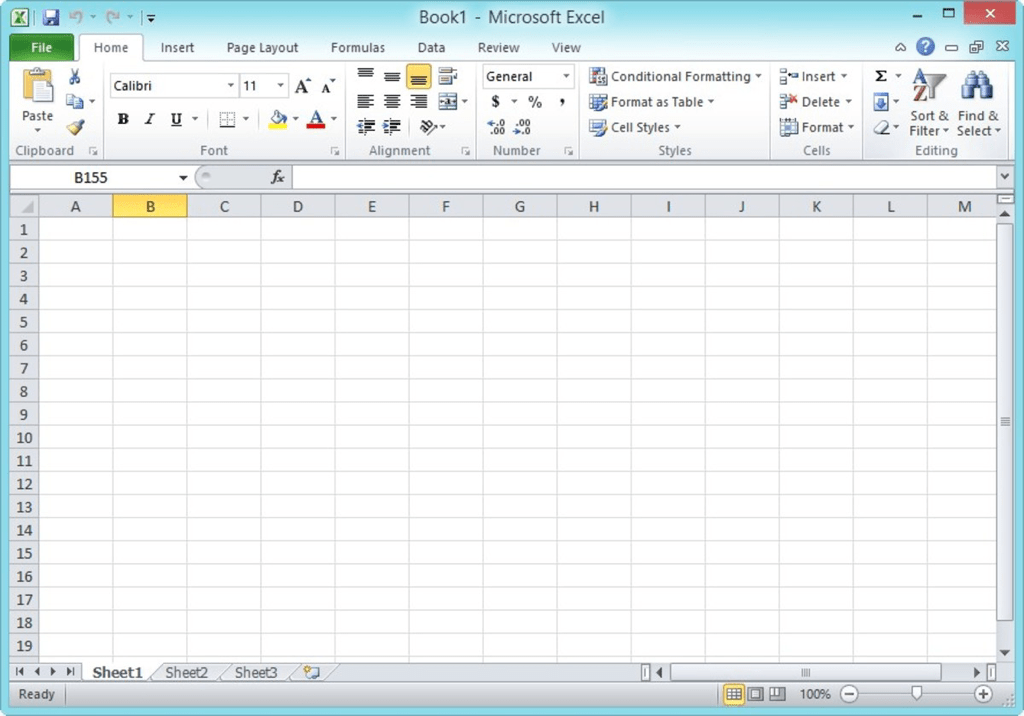Open the File tab
The width and height of the screenshot is (1024, 716).
click(x=41, y=48)
